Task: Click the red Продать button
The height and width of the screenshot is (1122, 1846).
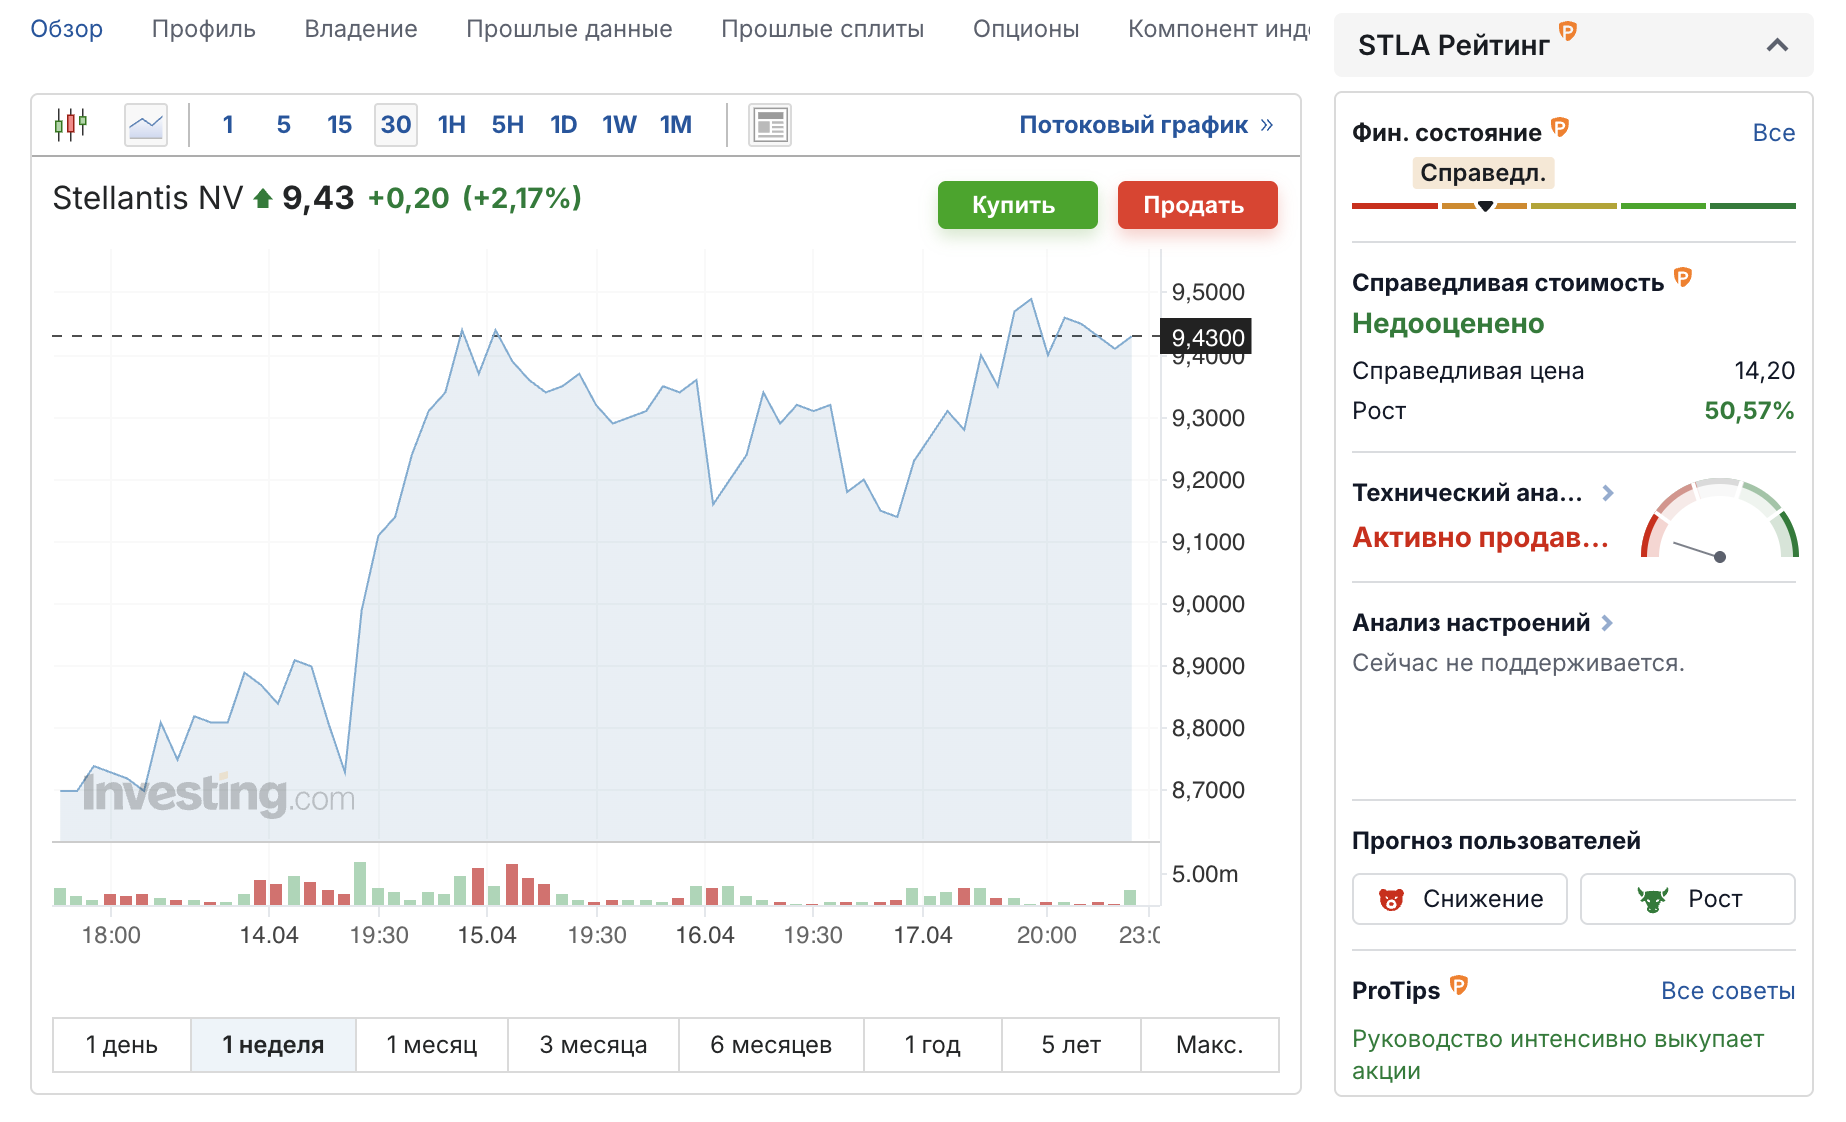Action: pos(1197,205)
